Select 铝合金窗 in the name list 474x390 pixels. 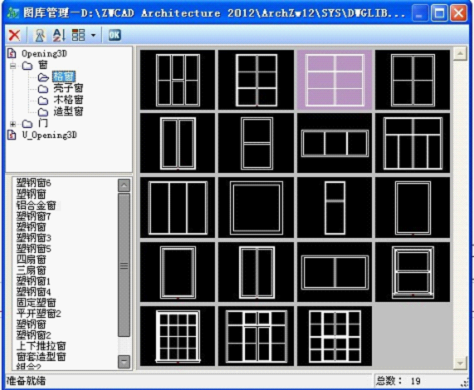pos(36,205)
